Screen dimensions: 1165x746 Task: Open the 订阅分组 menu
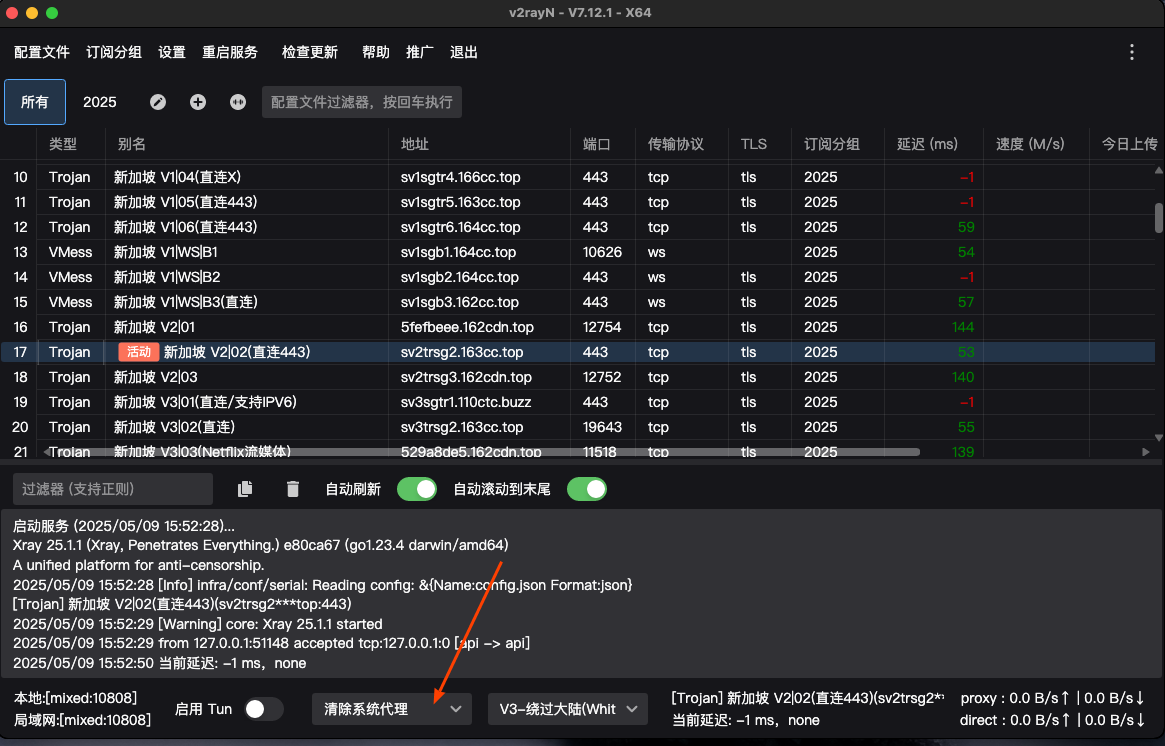(114, 52)
